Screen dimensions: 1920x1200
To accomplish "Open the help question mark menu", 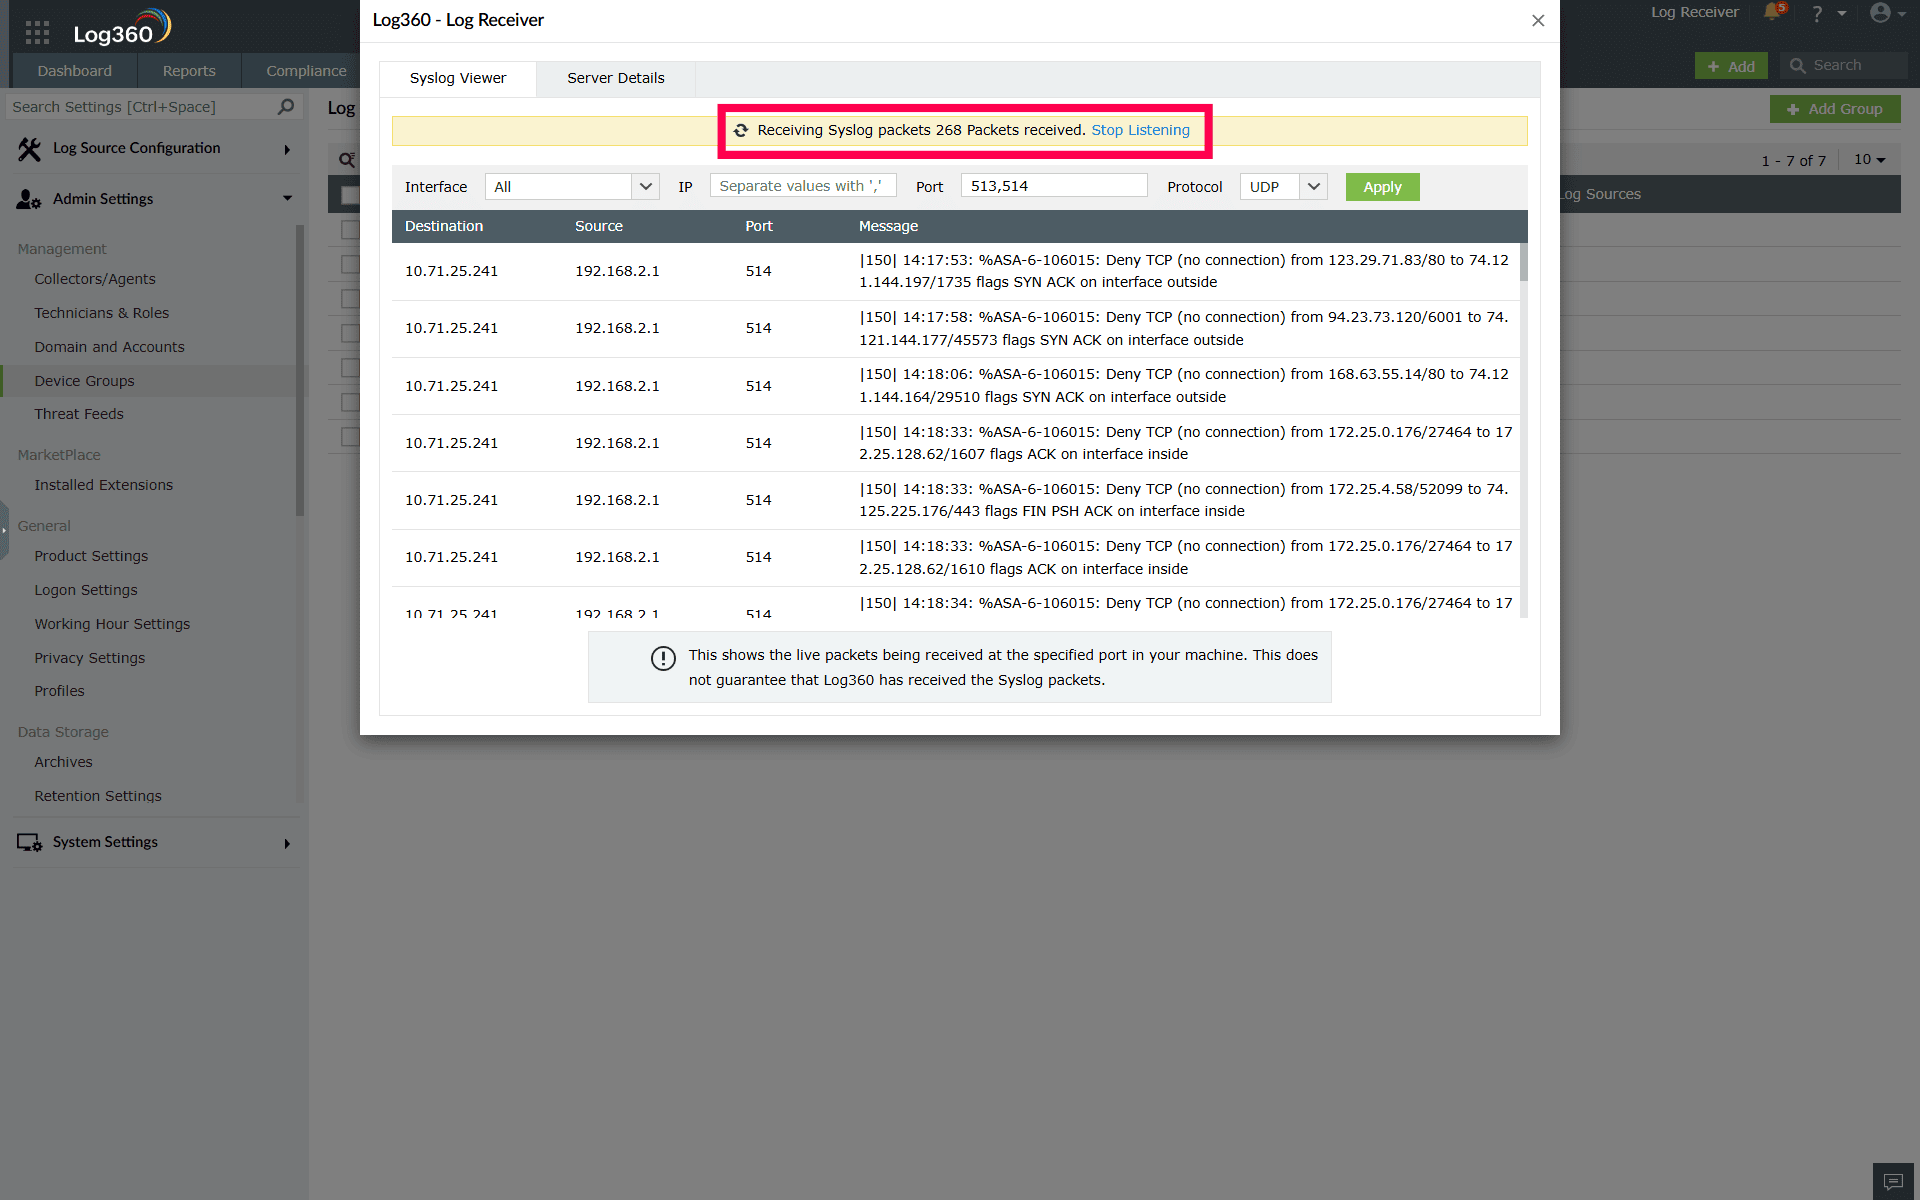I will (x=1817, y=14).
